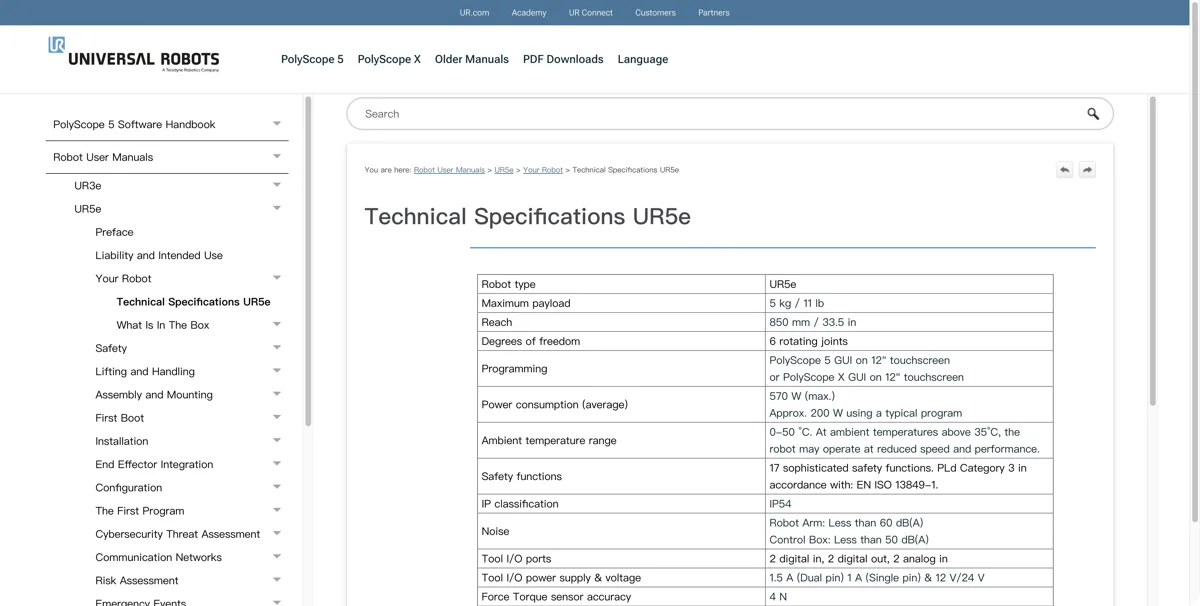Click Your Robot breadcrumb link
Image resolution: width=1200 pixels, height=606 pixels.
coord(543,170)
